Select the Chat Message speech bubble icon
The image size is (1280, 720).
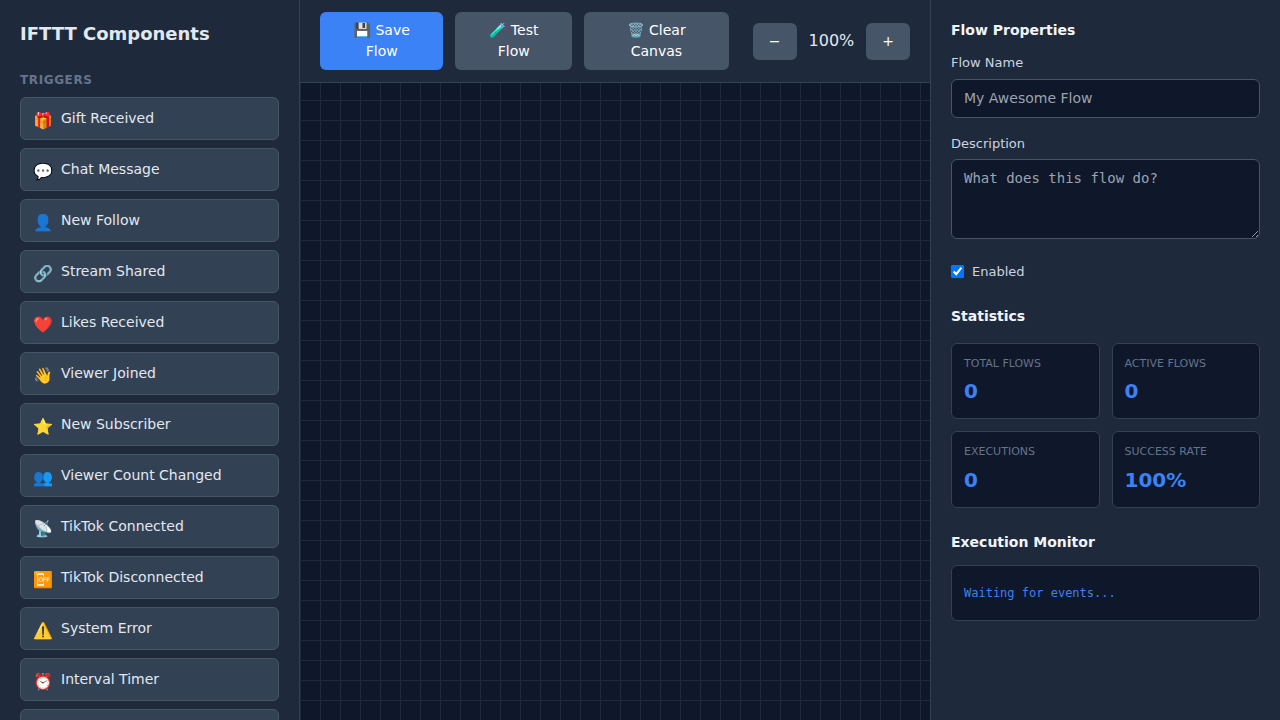[x=42, y=170]
